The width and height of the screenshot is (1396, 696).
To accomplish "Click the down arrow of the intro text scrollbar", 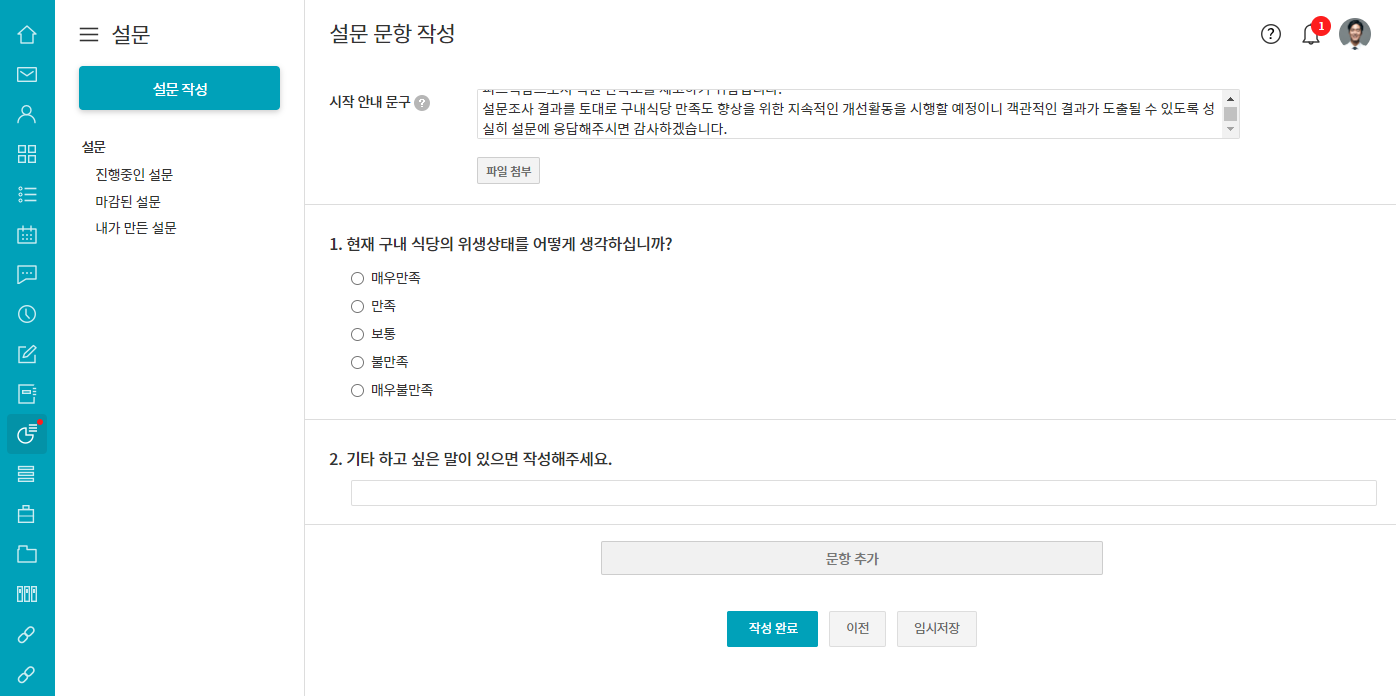I will point(1231,130).
